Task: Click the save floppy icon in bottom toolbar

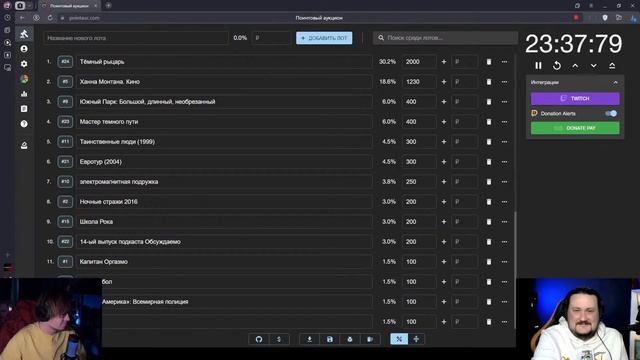Action: pyautogui.click(x=329, y=339)
